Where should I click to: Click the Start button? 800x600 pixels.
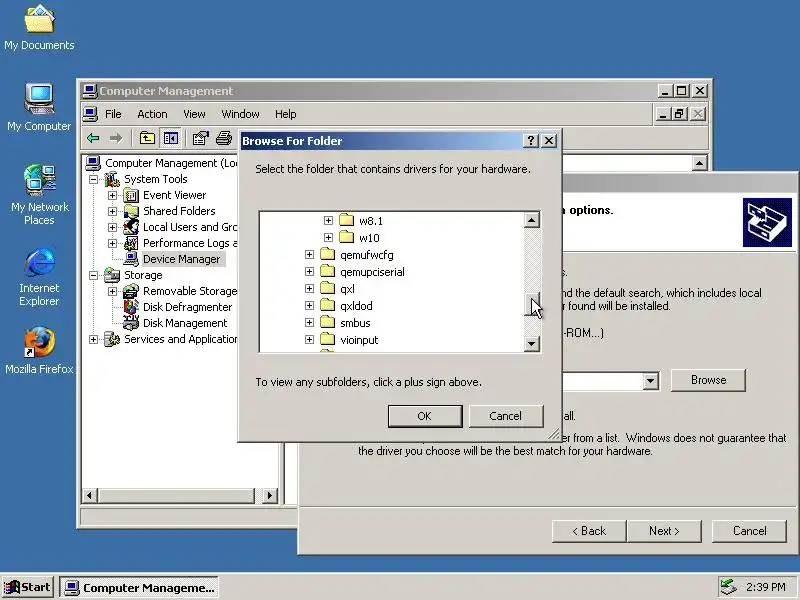click(x=28, y=587)
